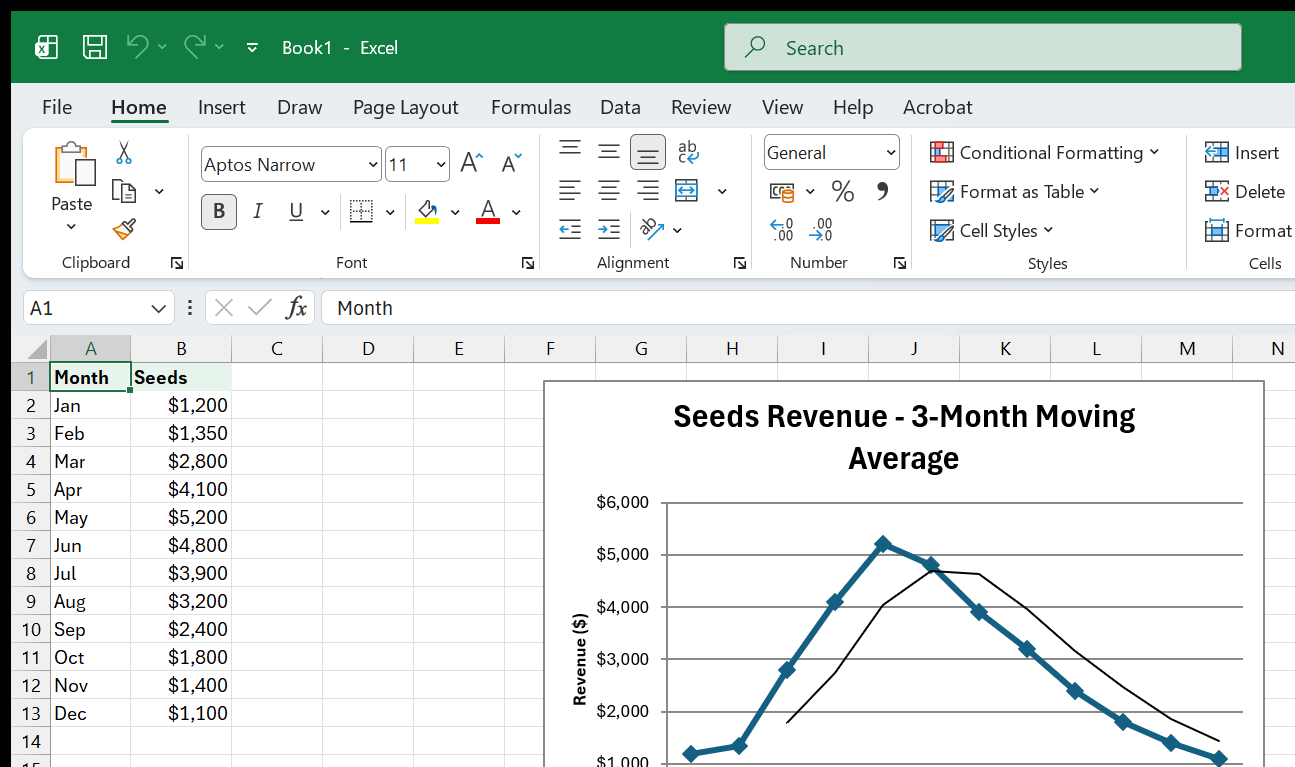This screenshot has height=767, width=1295.
Task: Open the File menu
Action: tap(57, 107)
